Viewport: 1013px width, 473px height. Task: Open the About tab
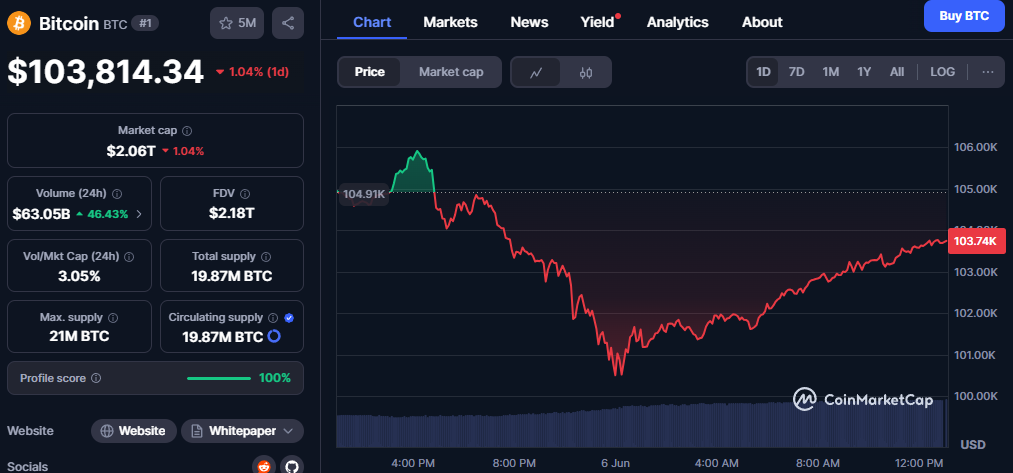click(762, 22)
